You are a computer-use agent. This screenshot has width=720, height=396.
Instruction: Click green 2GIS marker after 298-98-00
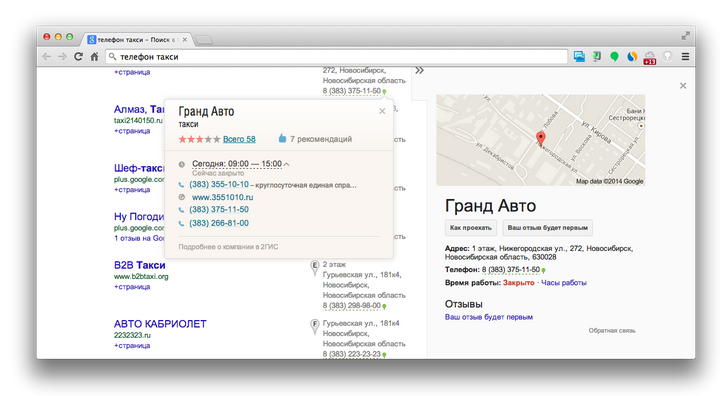(384, 306)
